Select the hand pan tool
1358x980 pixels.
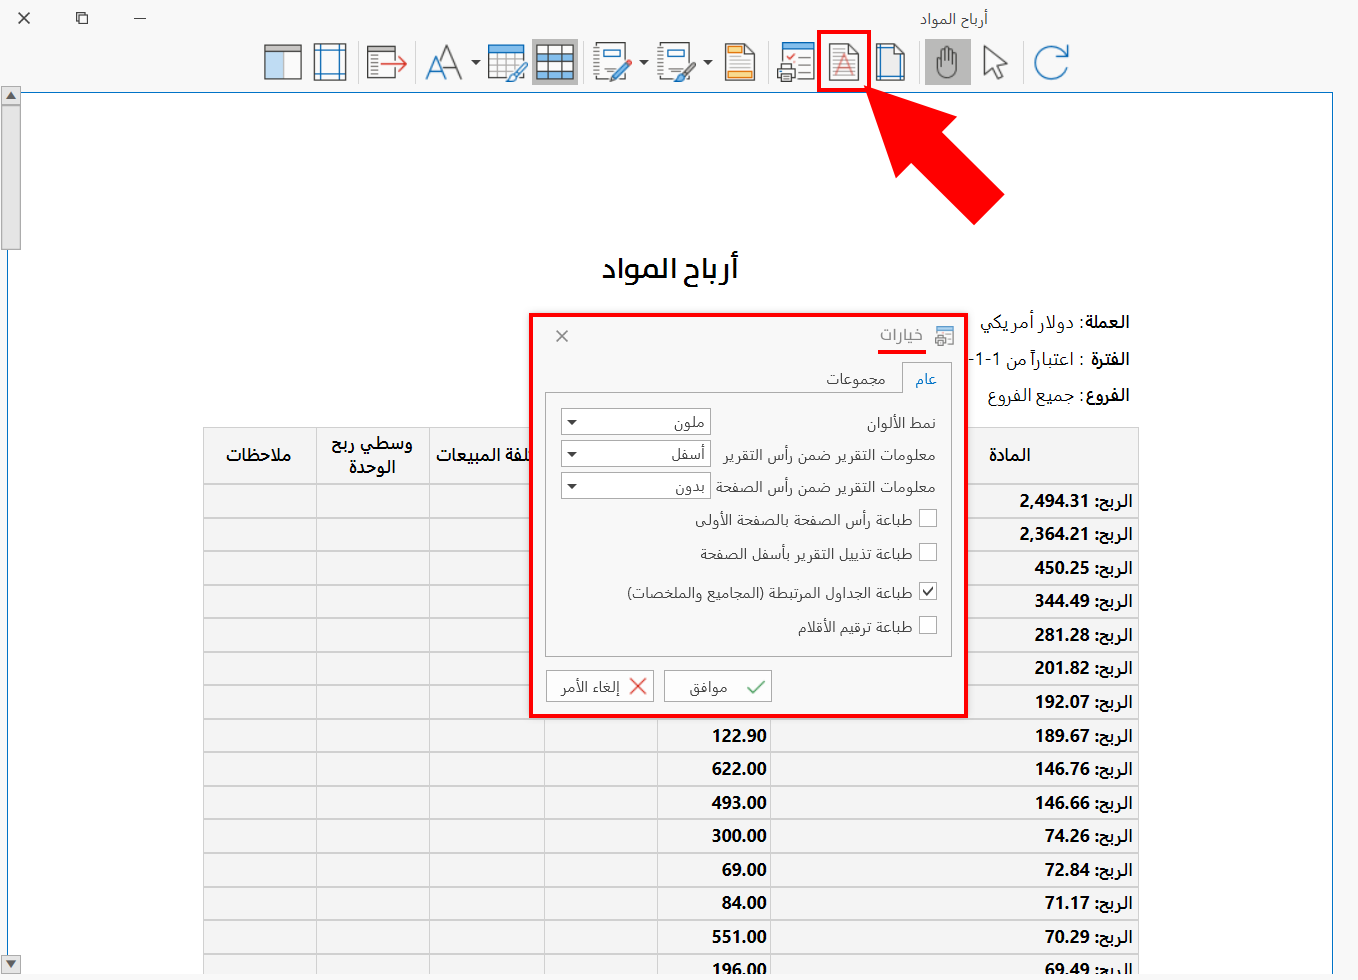coord(948,62)
